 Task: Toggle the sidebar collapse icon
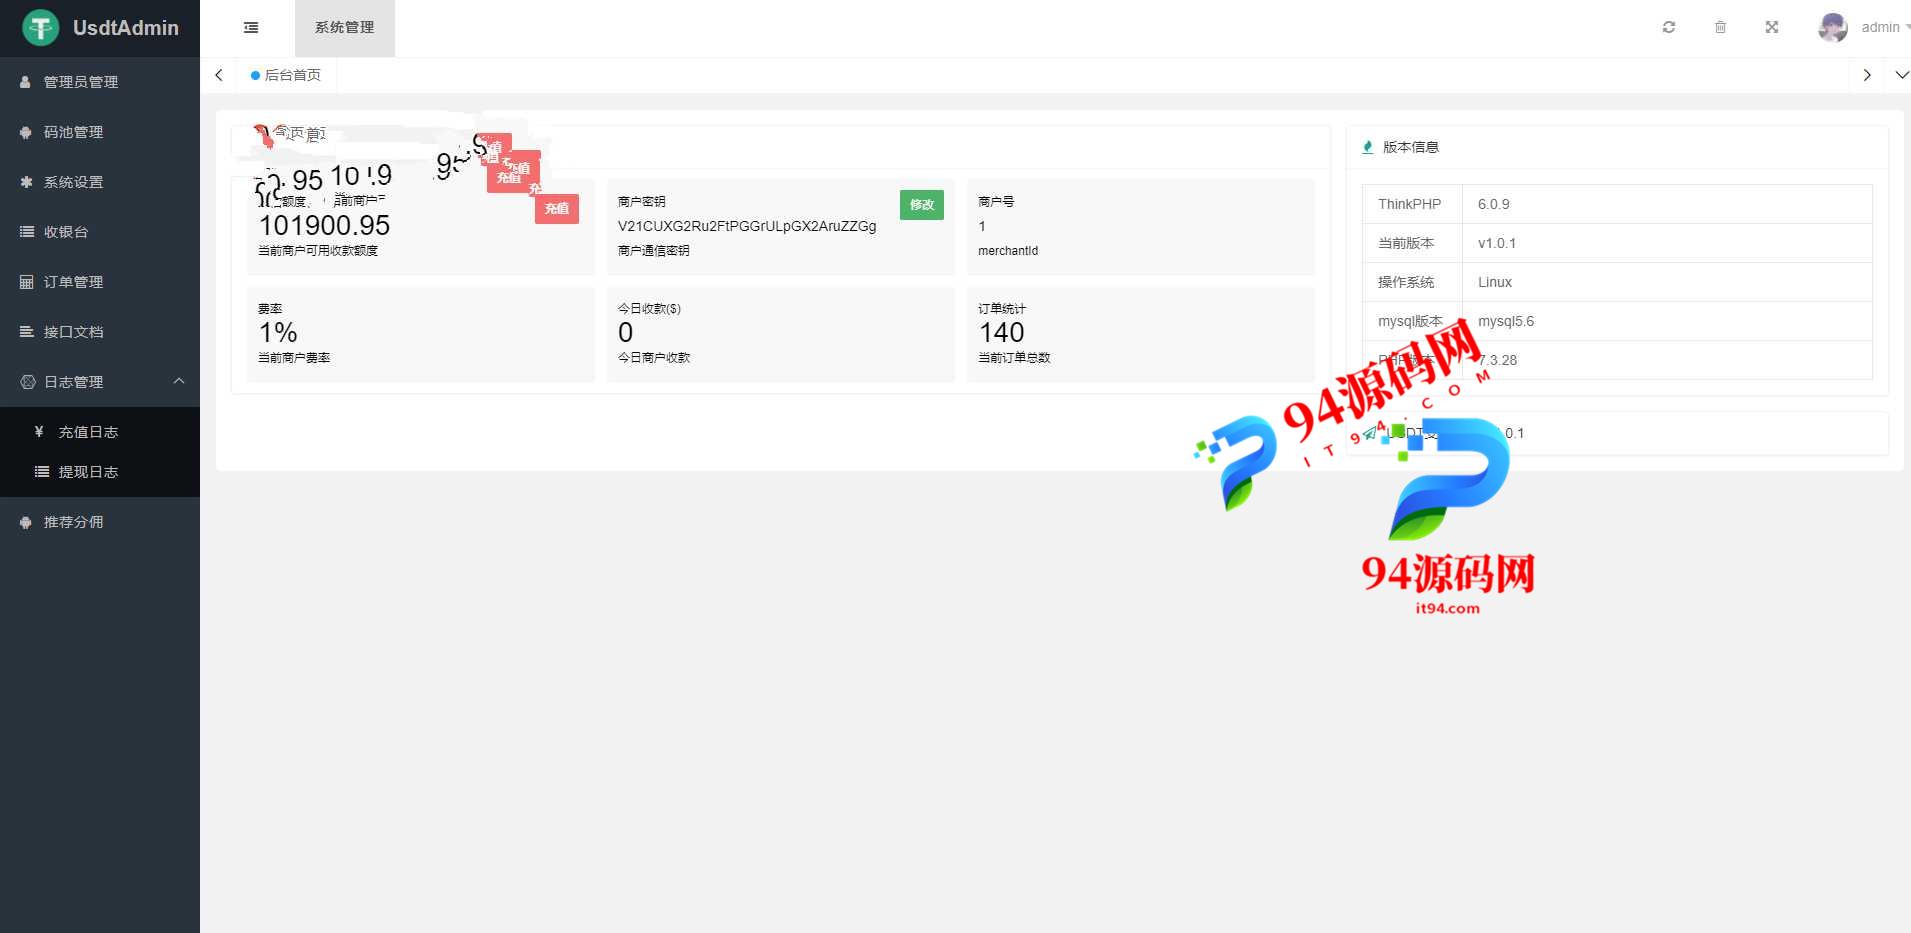251,28
